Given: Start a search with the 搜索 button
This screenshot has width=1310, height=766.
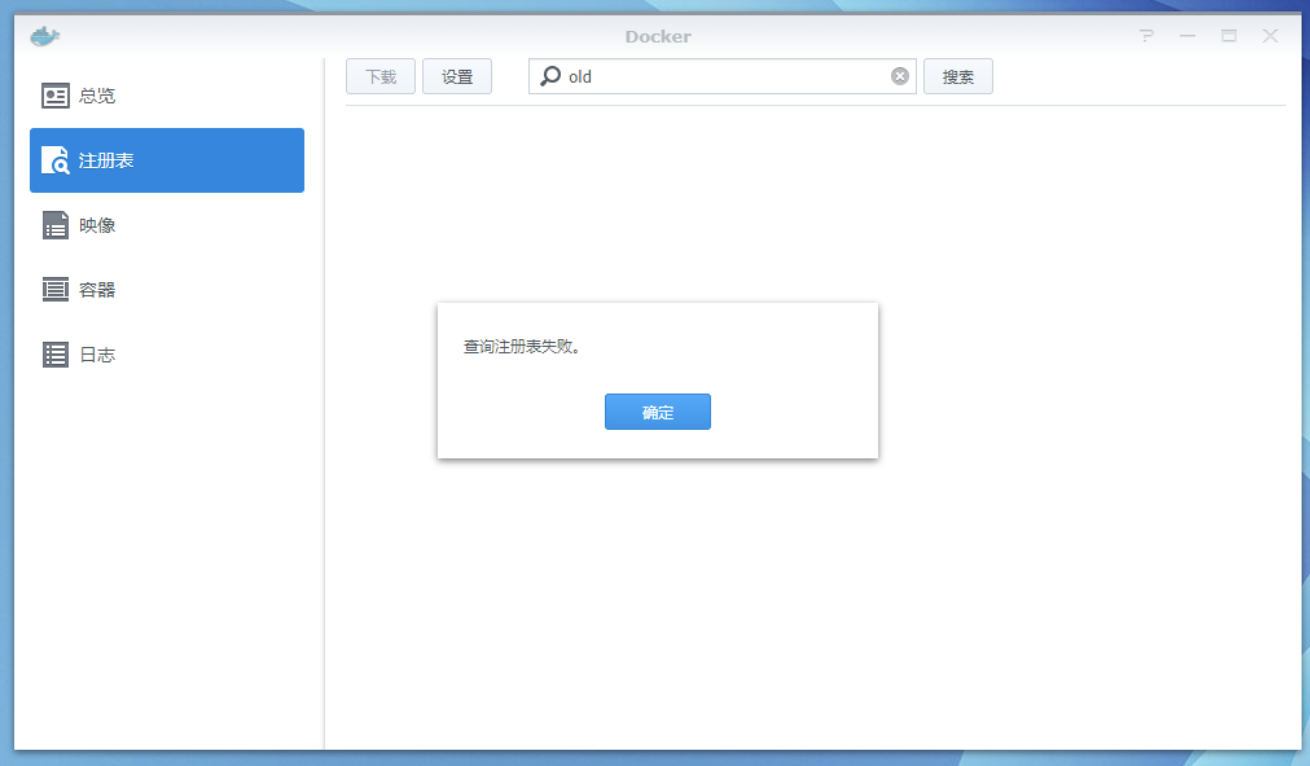Looking at the screenshot, I should [958, 76].
